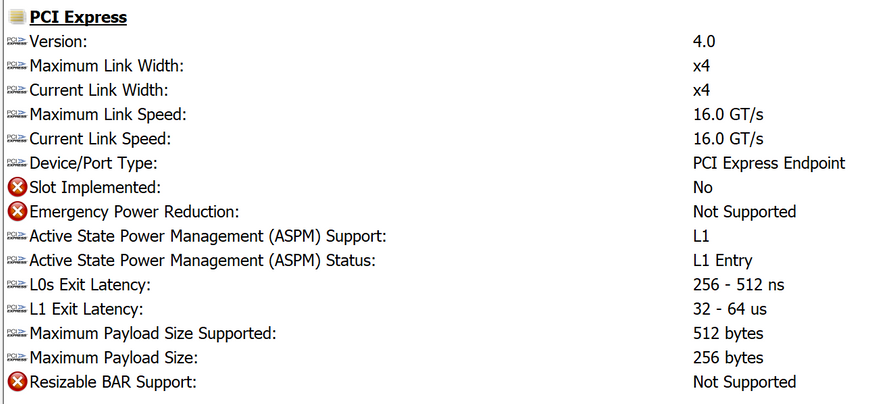Click the 256 bytes payload size value
The width and height of the screenshot is (877, 404).
tap(727, 357)
